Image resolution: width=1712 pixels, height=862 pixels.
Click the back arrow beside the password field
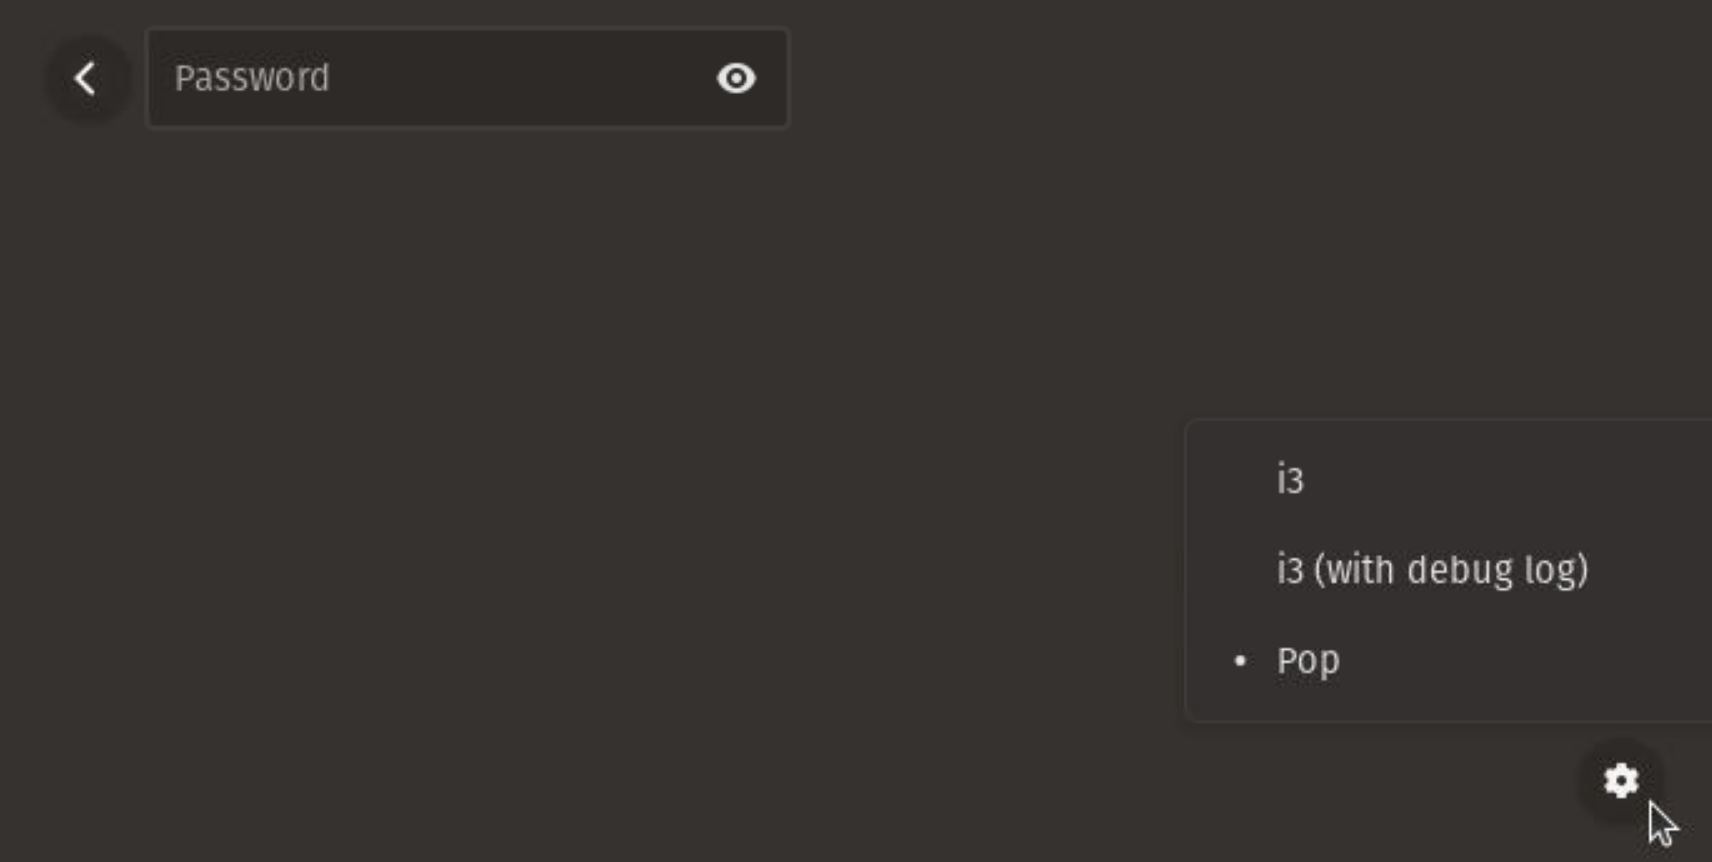[x=86, y=78]
